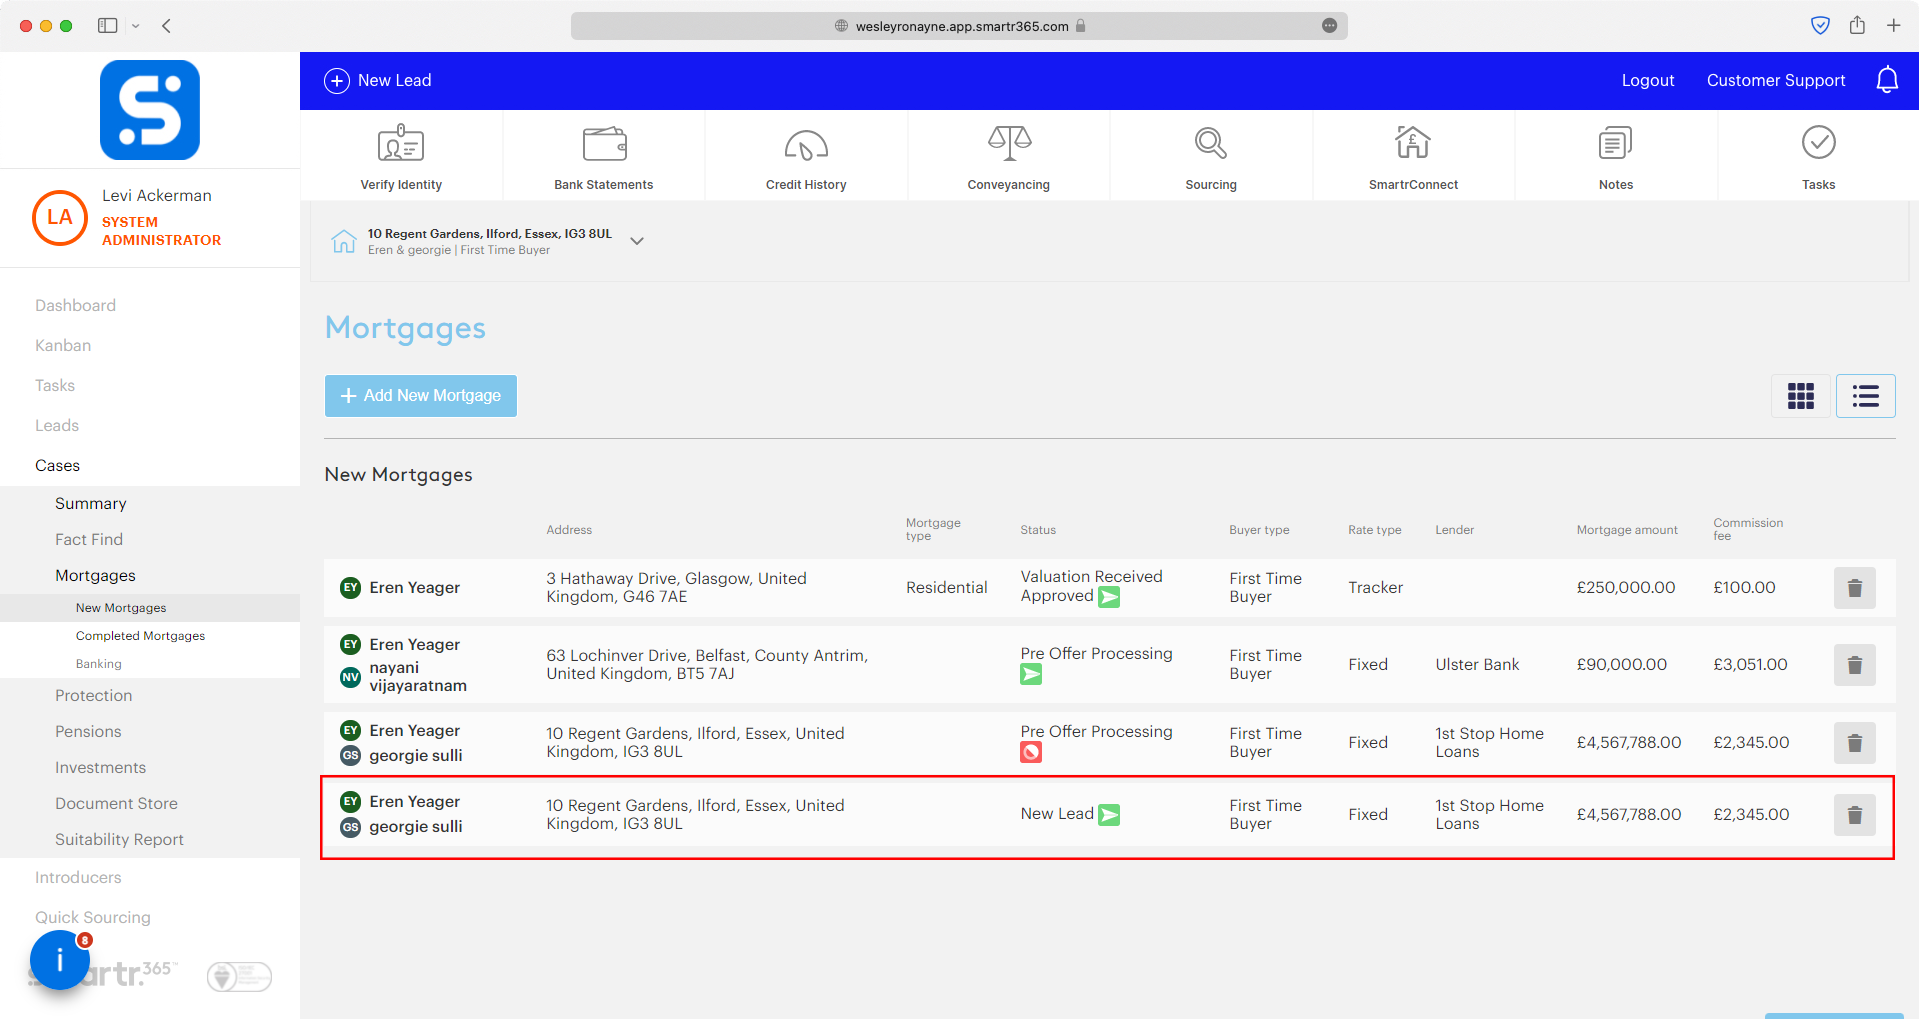Open Banking sub-item
This screenshot has width=1919, height=1019.
click(99, 664)
